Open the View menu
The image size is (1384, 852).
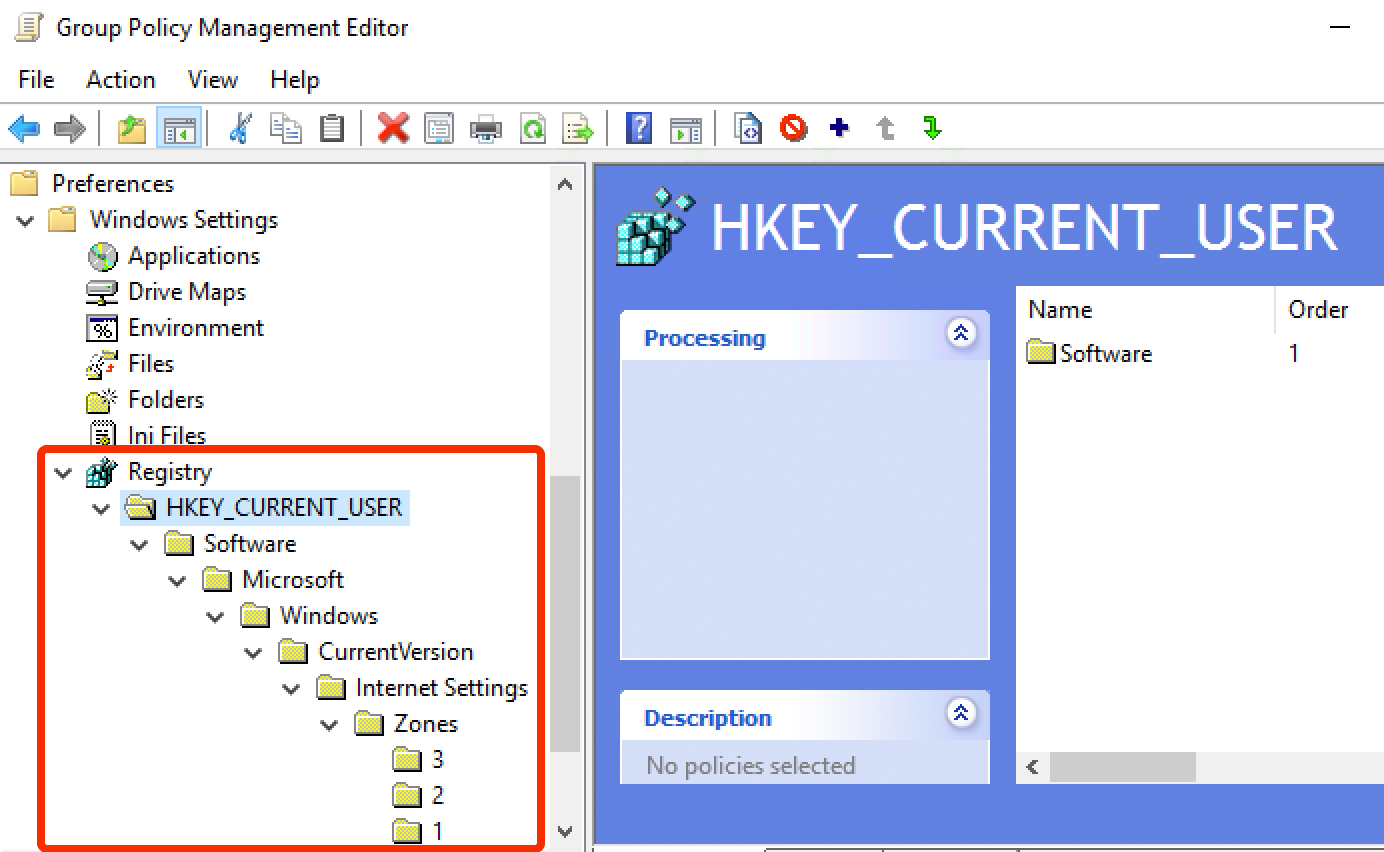[213, 80]
